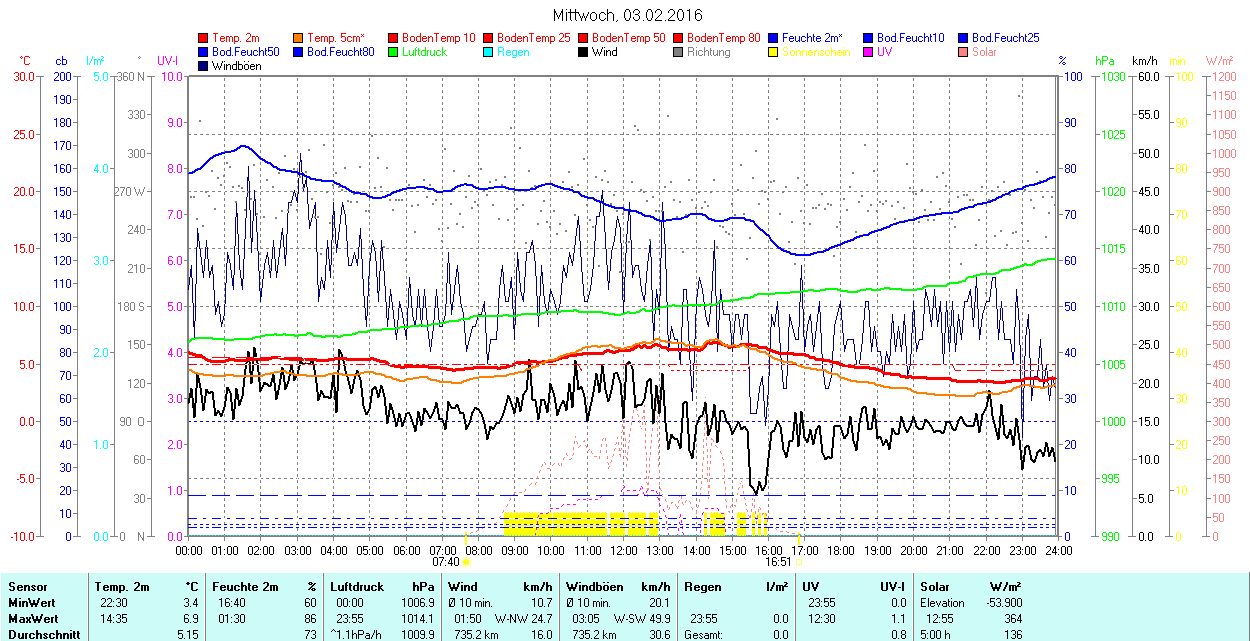Image resolution: width=1250 pixels, height=641 pixels.
Task: Click the 12:00 tick on time axis
Action: coord(624,550)
